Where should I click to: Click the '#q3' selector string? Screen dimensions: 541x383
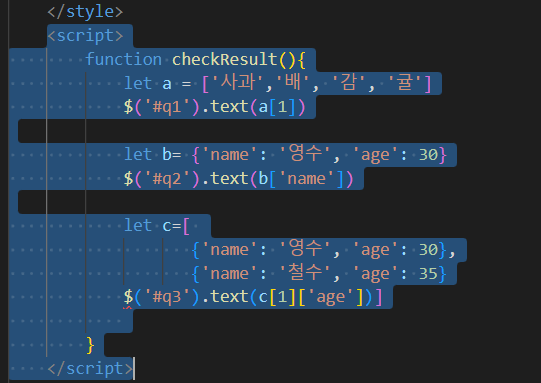click(x=167, y=297)
